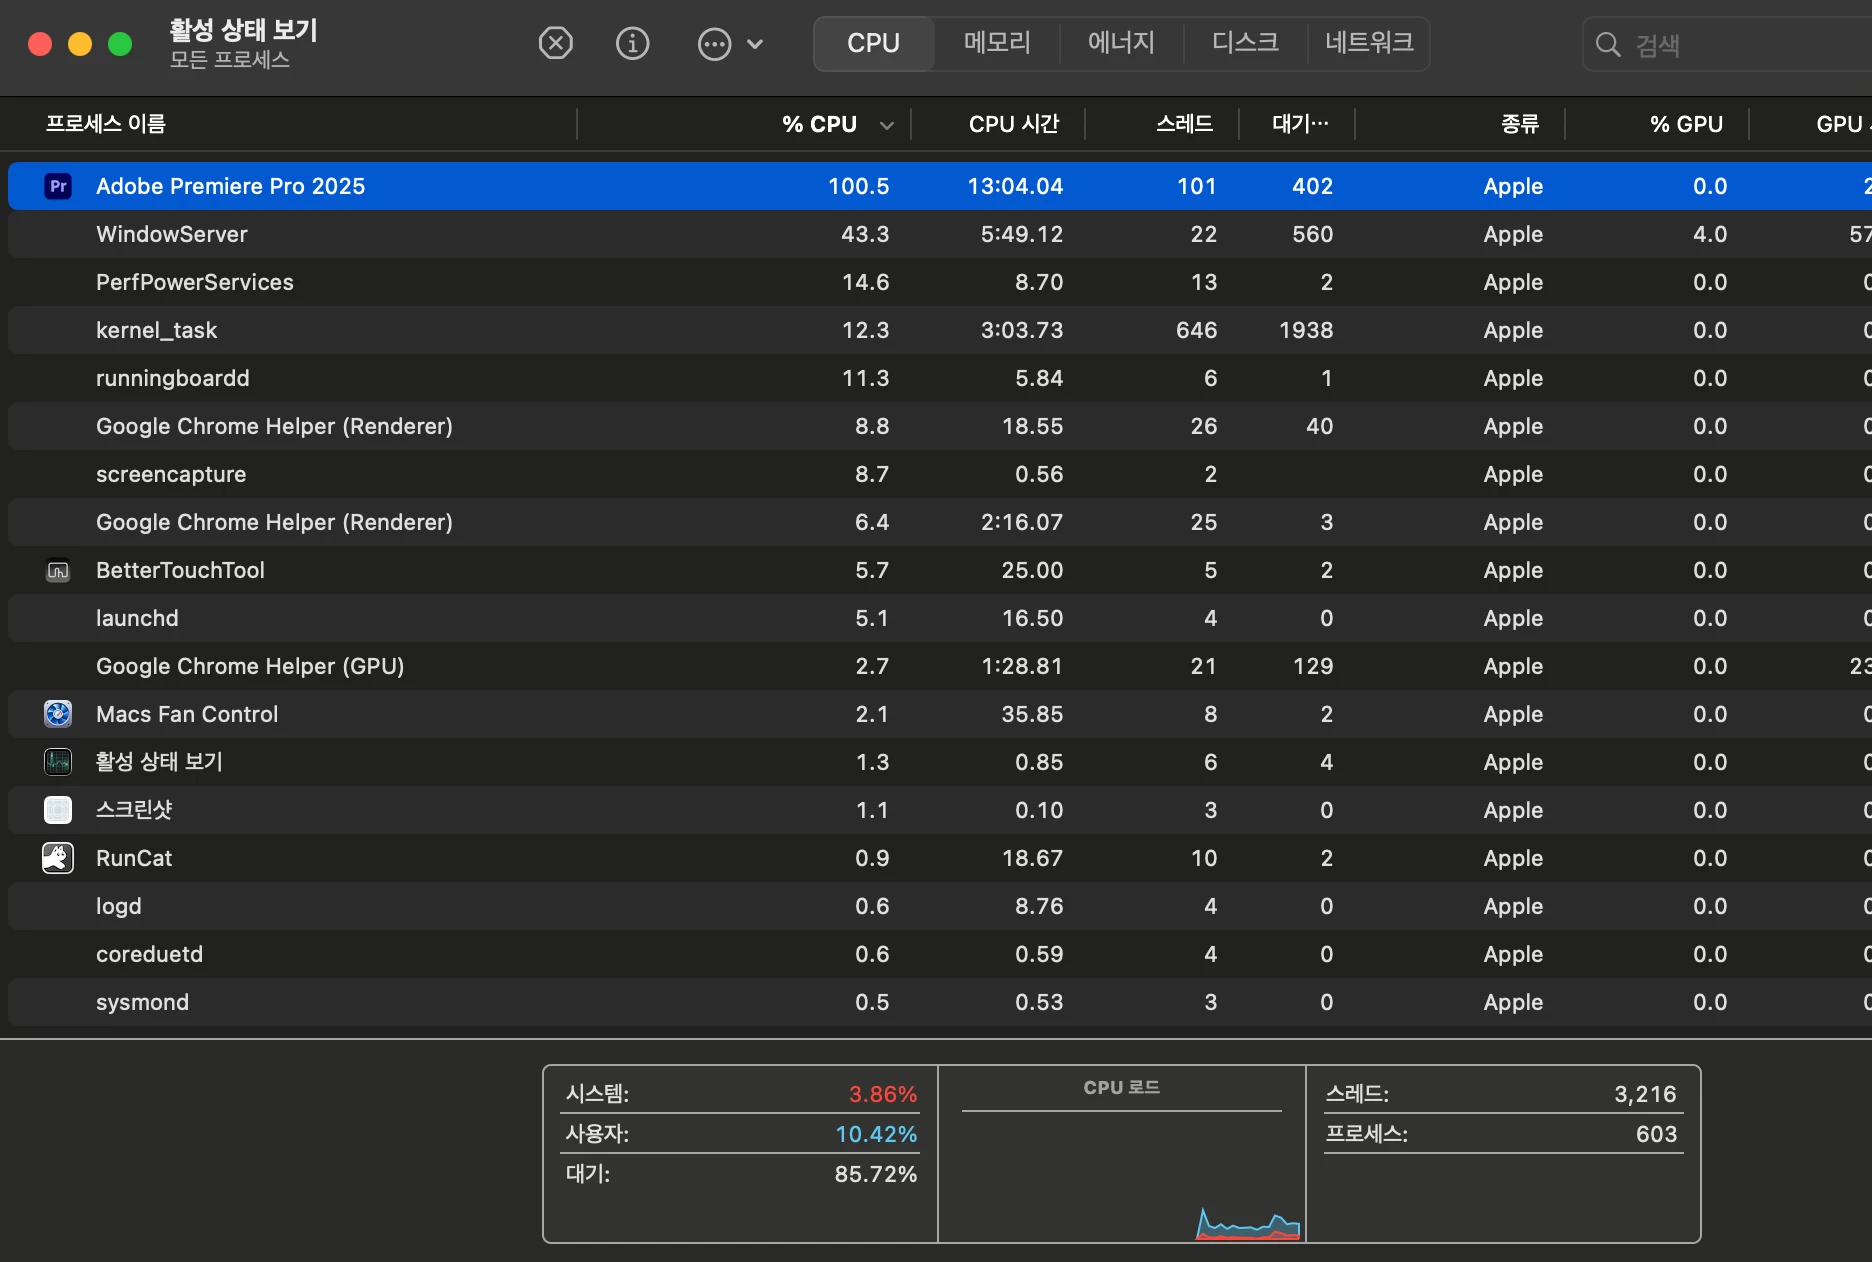Click the 사용자 10.42% value

click(x=876, y=1134)
